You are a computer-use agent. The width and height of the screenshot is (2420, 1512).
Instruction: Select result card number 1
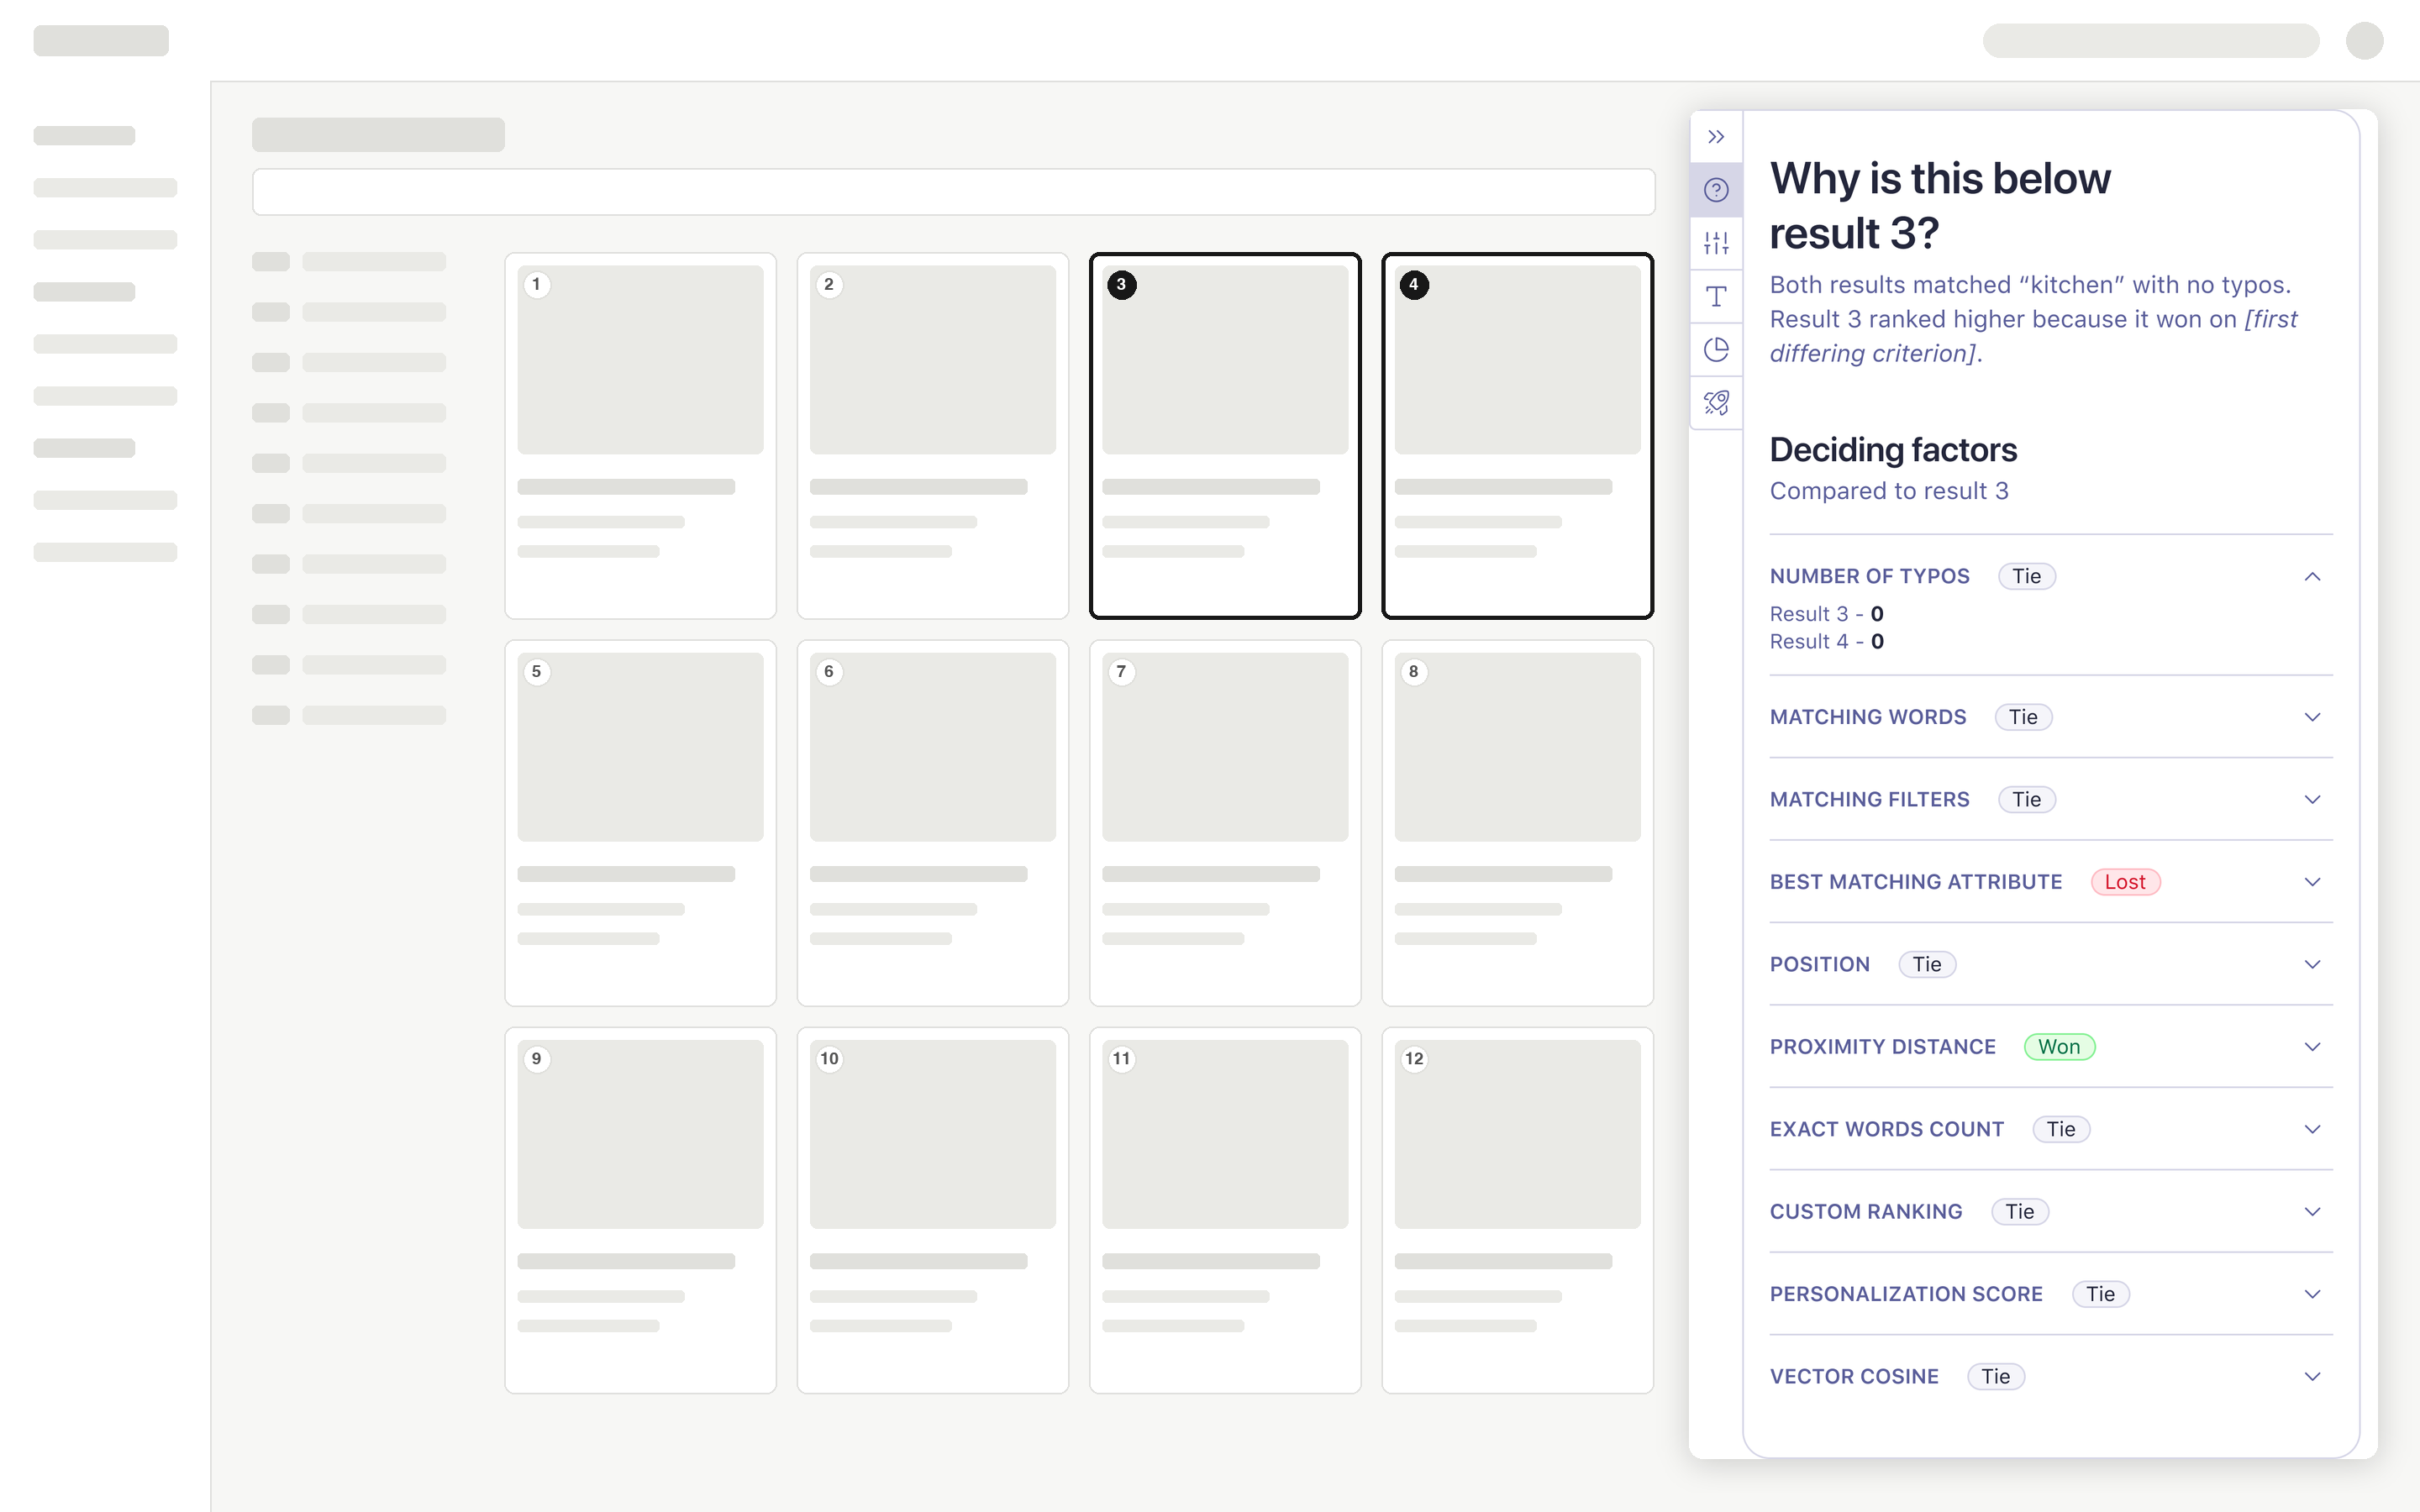click(640, 435)
